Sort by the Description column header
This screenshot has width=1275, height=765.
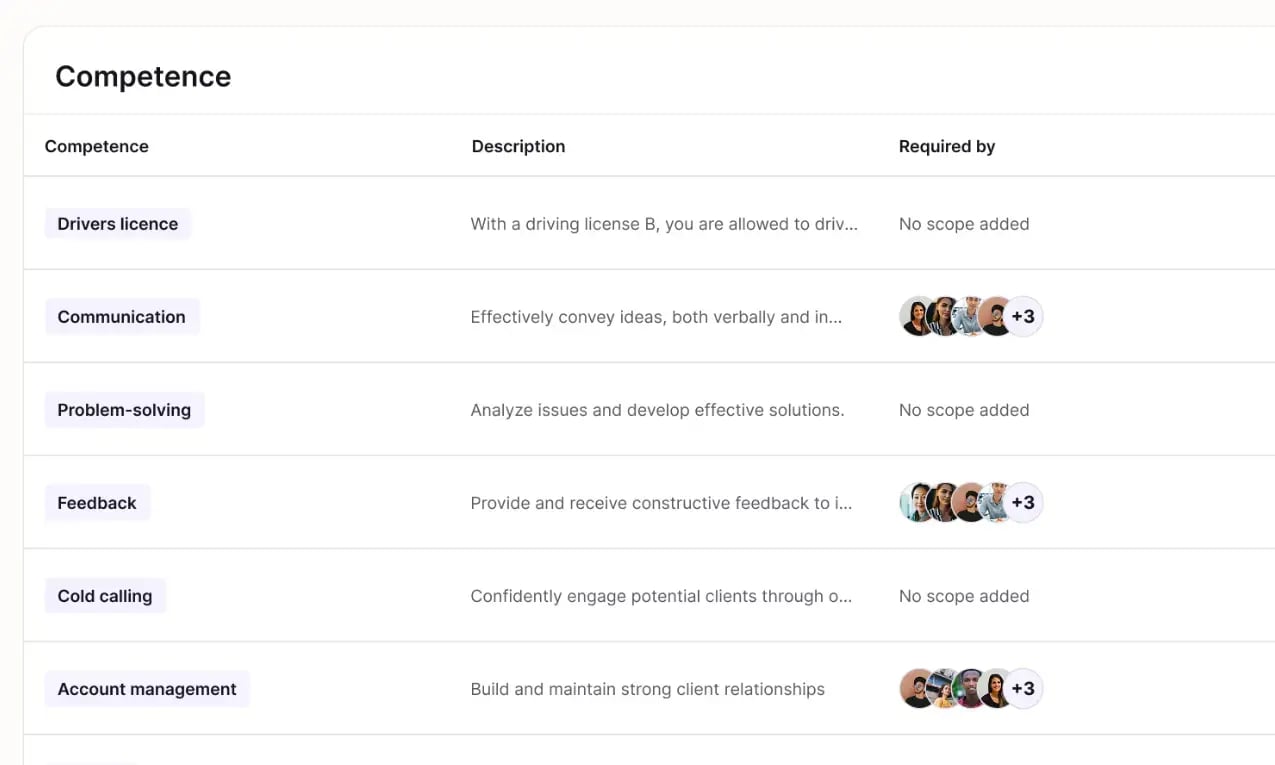pos(518,146)
